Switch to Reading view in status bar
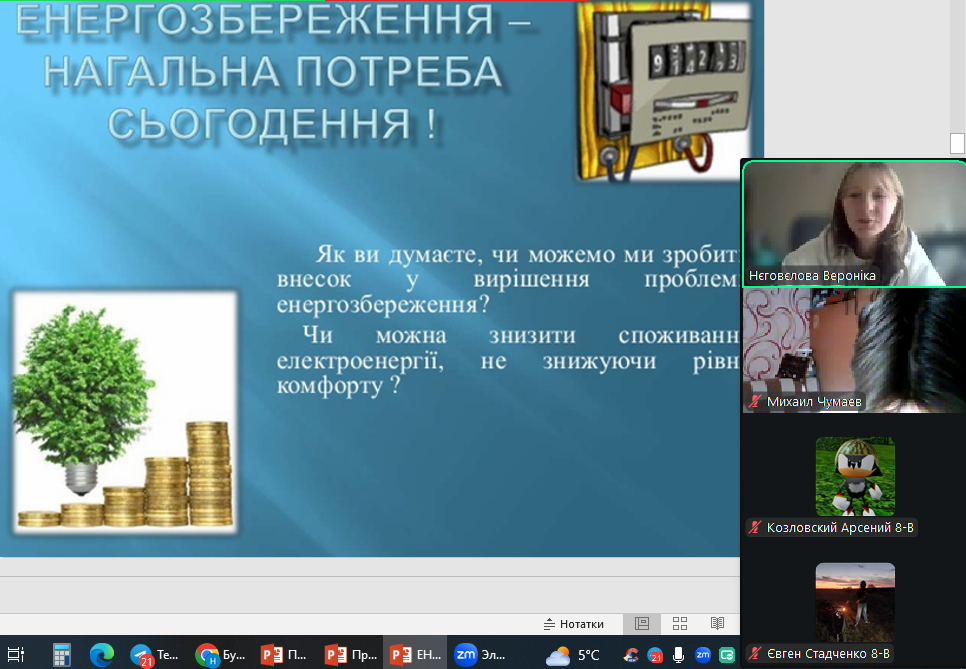Image resolution: width=966 pixels, height=669 pixels. click(717, 623)
